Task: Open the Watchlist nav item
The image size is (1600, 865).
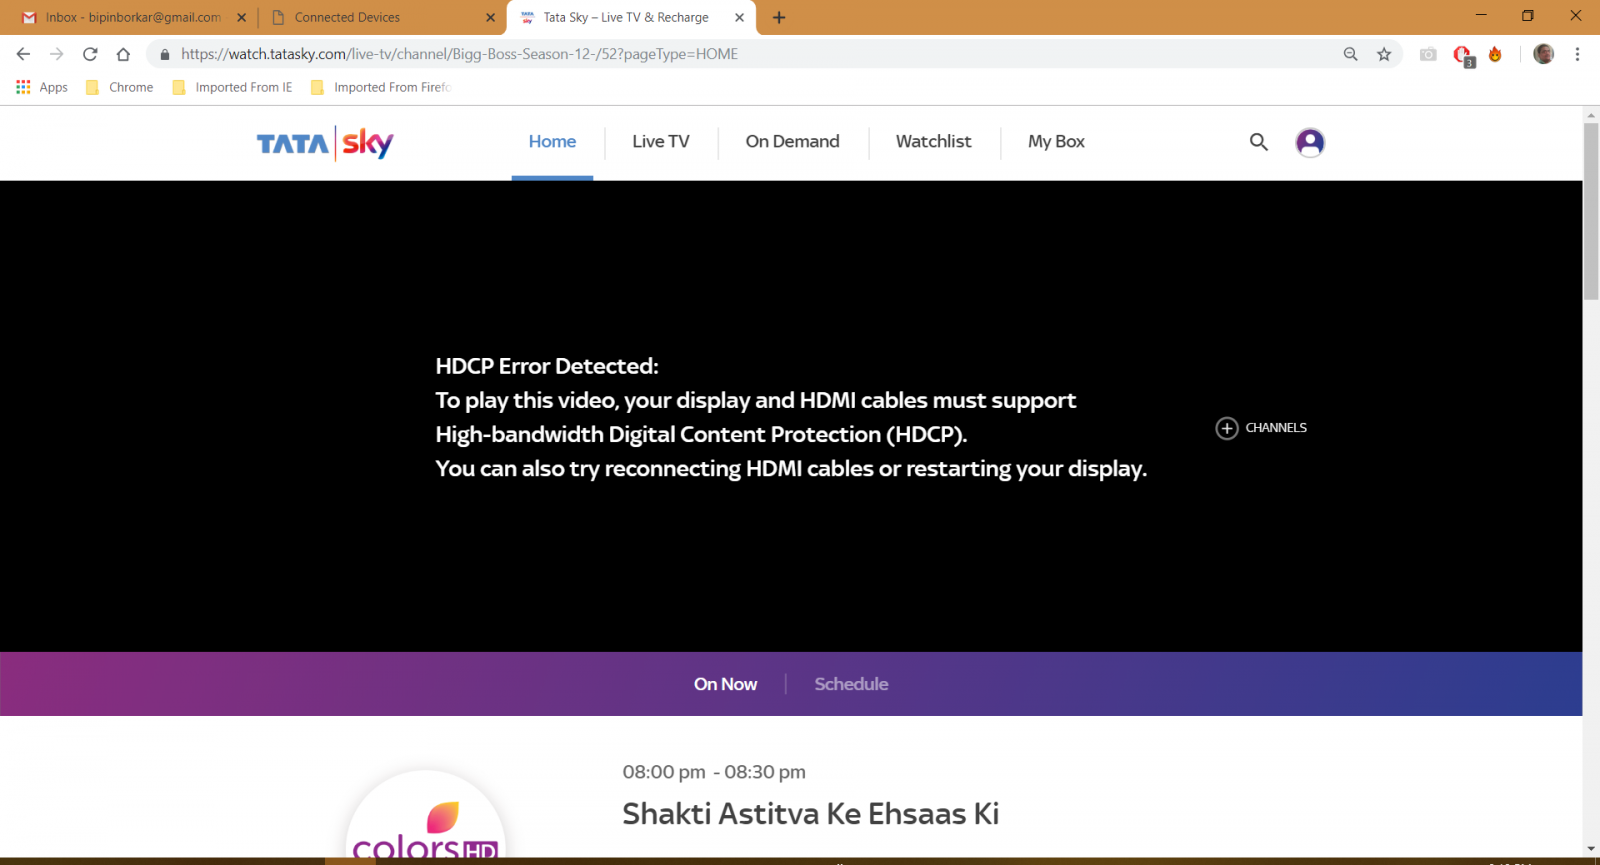Action: (933, 142)
